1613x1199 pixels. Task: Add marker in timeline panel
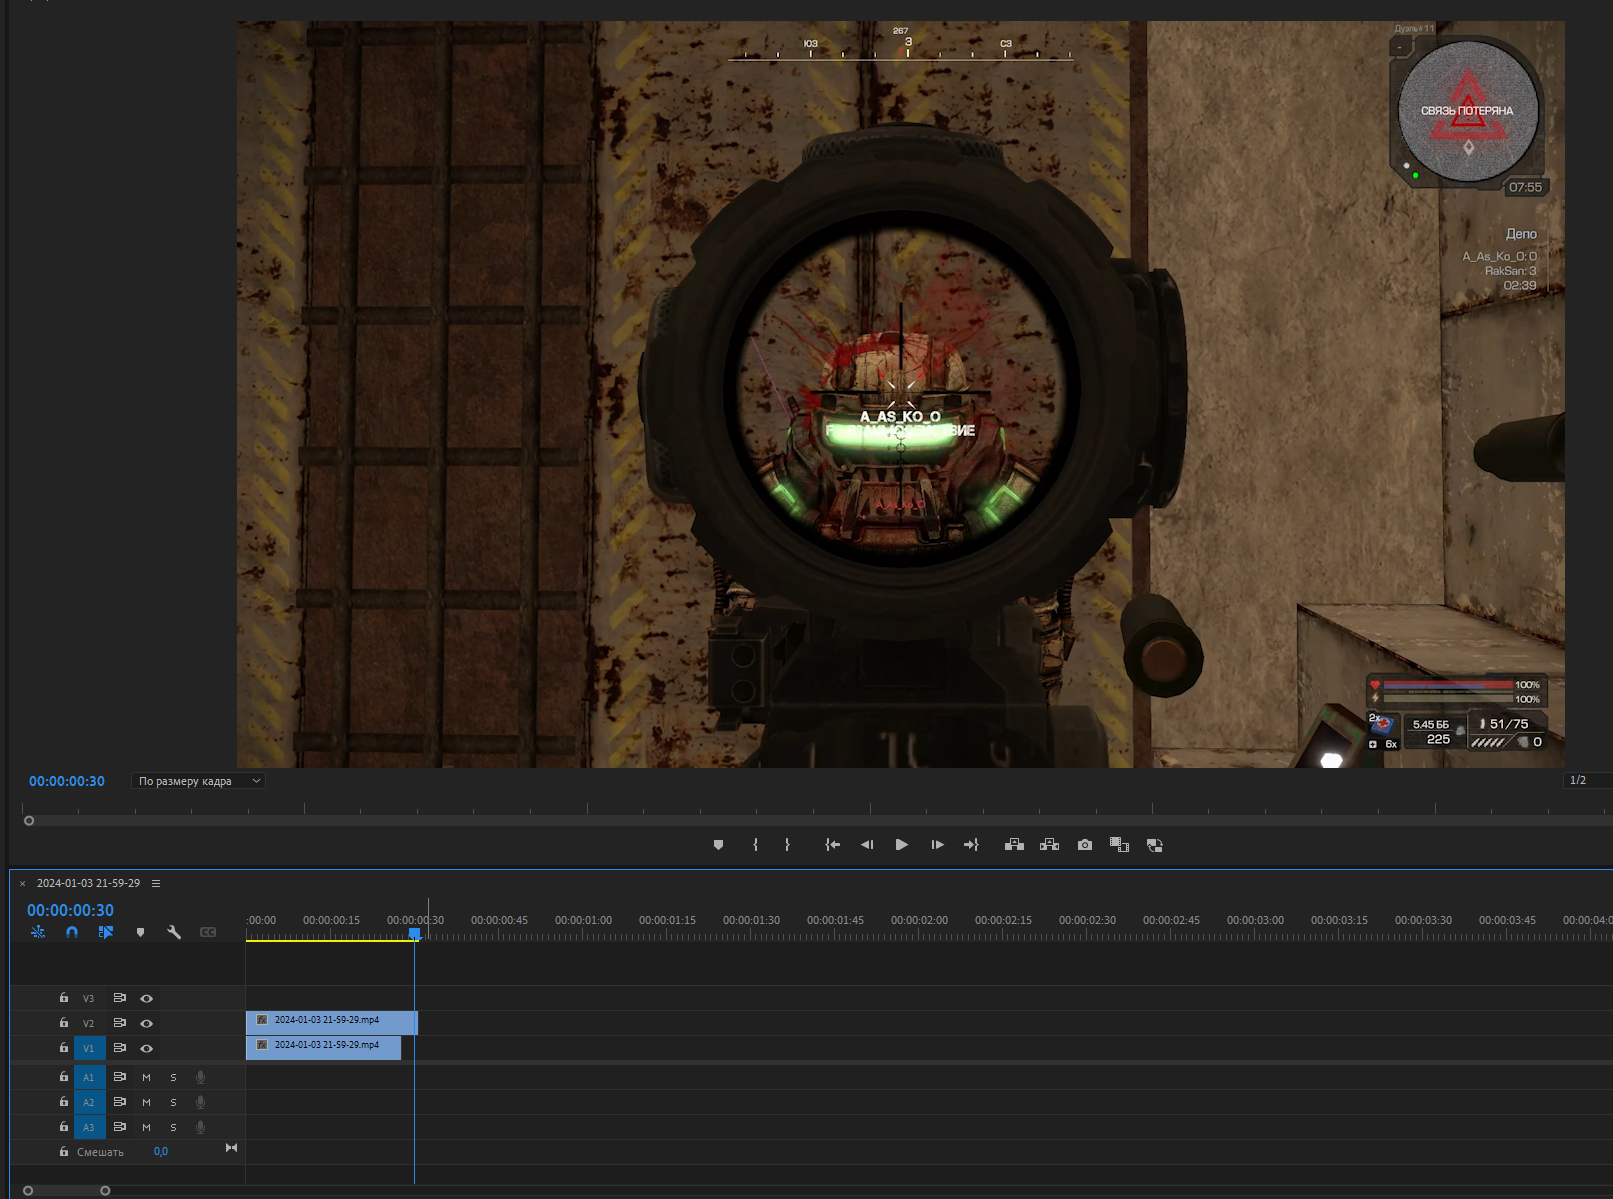click(x=140, y=932)
